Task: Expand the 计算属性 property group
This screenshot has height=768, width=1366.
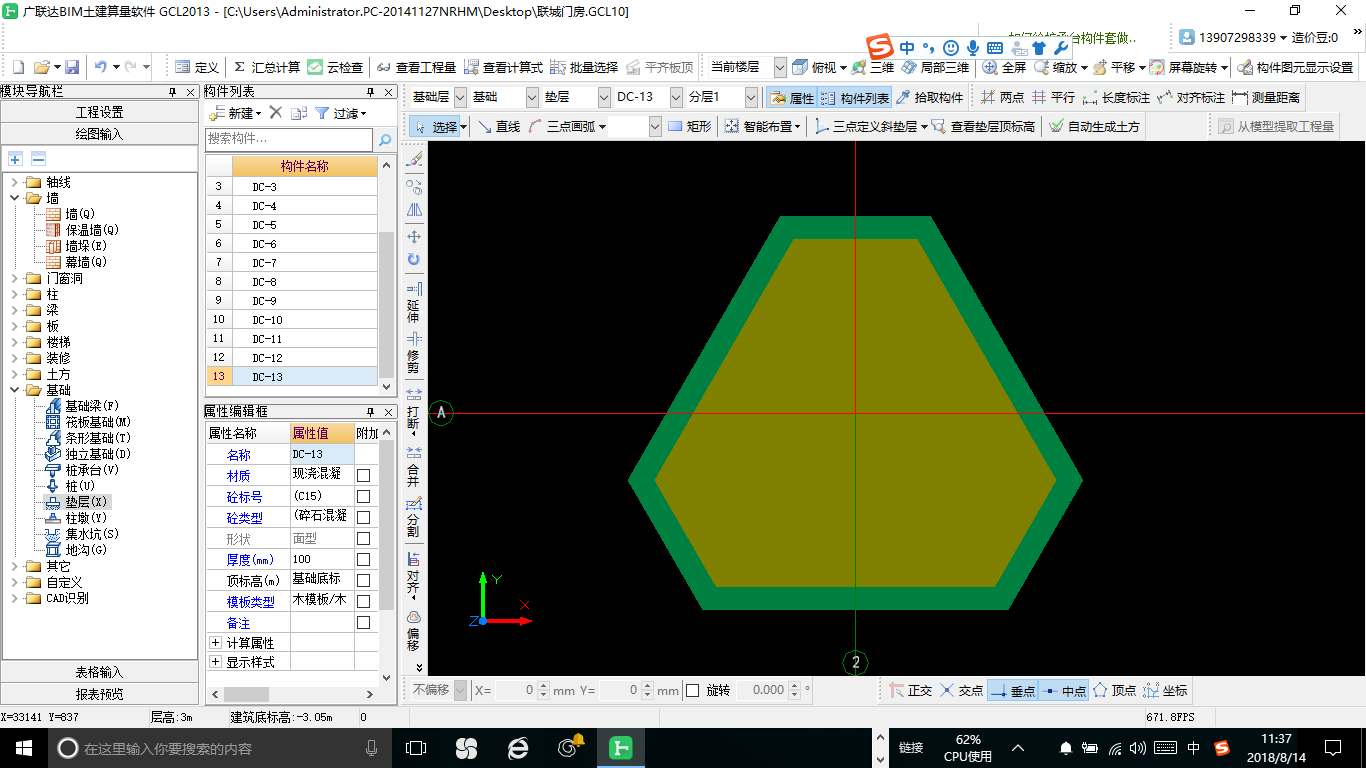Action: pyautogui.click(x=215, y=643)
